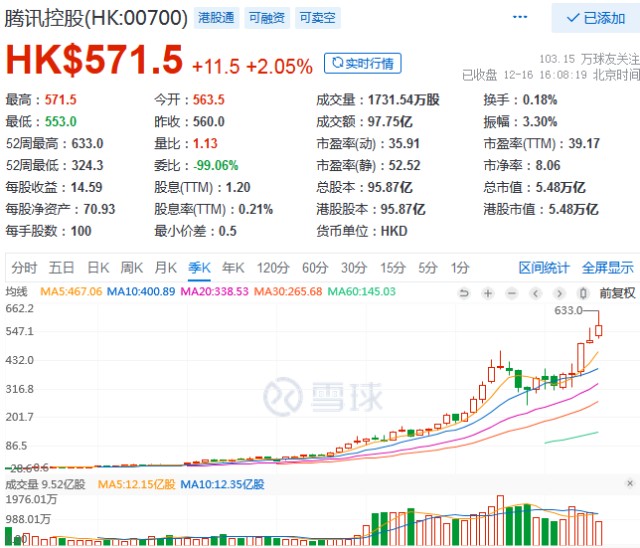This screenshot has height=548, width=640.
Task: Switch to the 60分 chart tab
Action: [315, 268]
